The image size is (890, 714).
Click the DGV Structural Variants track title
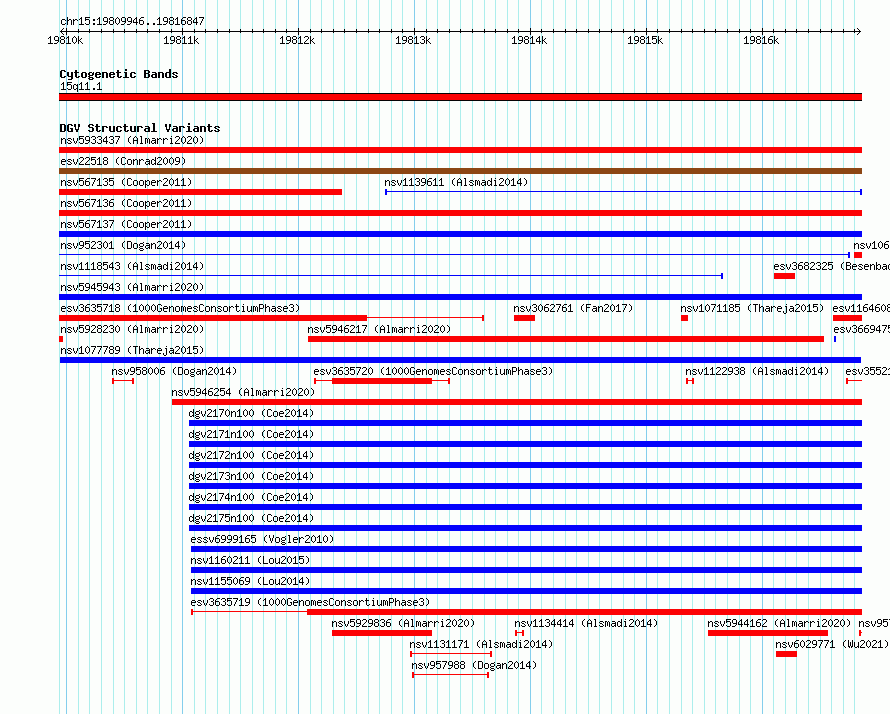pyautogui.click(x=140, y=128)
